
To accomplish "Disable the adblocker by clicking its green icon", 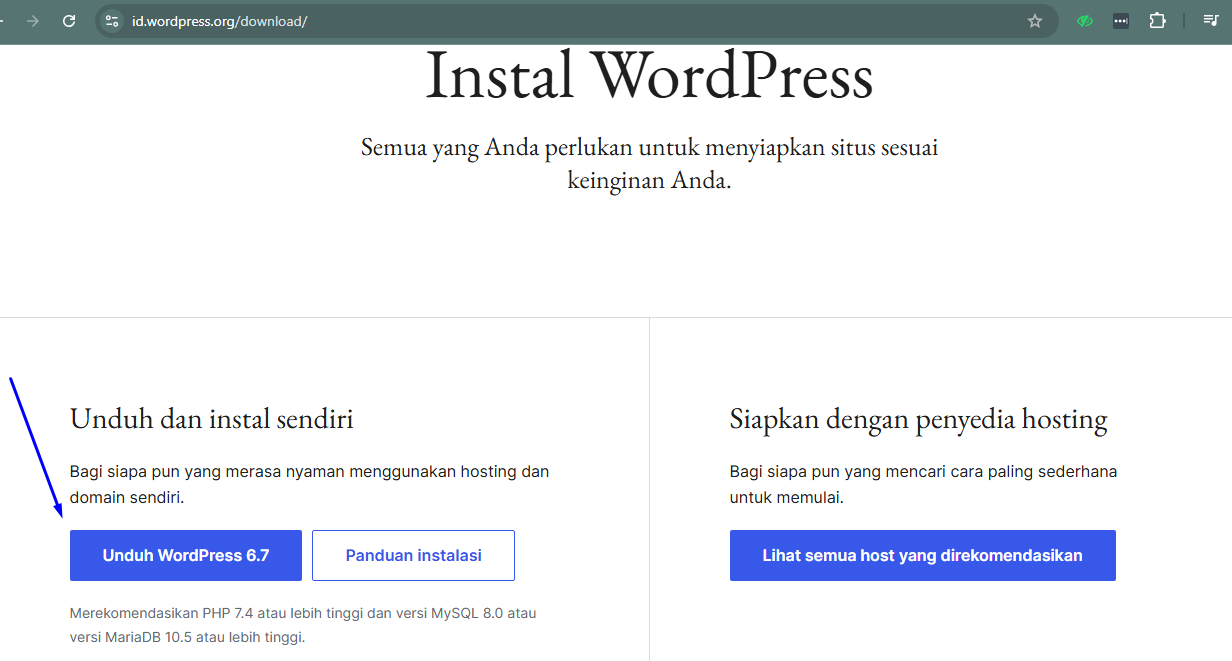I will point(1084,20).
